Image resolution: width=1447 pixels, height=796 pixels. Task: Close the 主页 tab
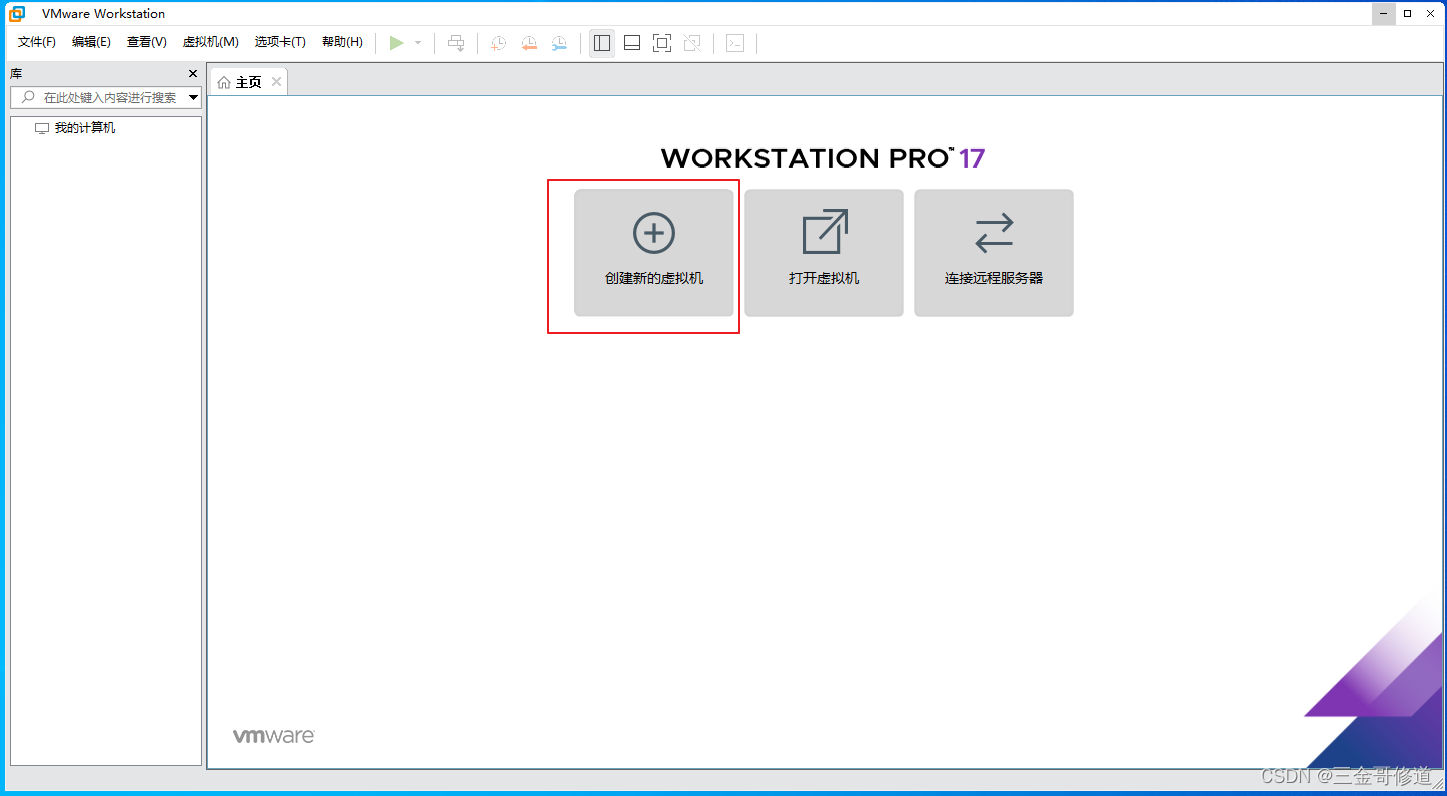pyautogui.click(x=277, y=81)
